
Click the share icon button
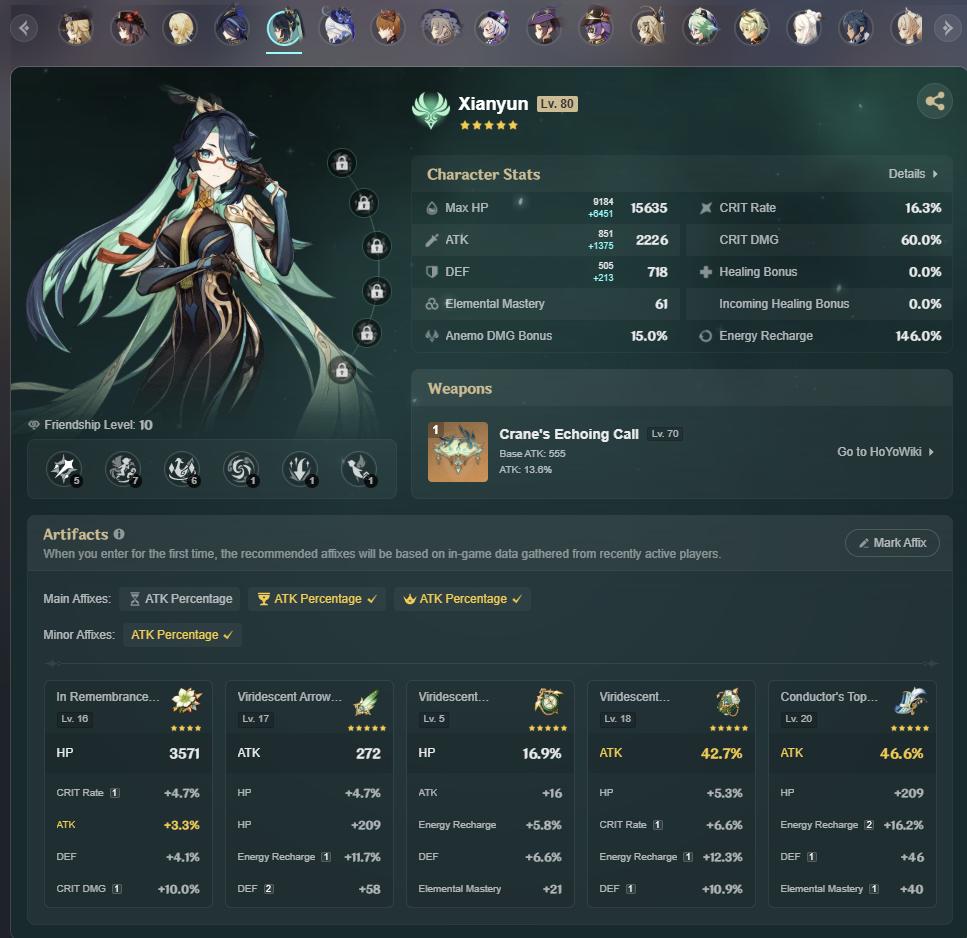[934, 101]
